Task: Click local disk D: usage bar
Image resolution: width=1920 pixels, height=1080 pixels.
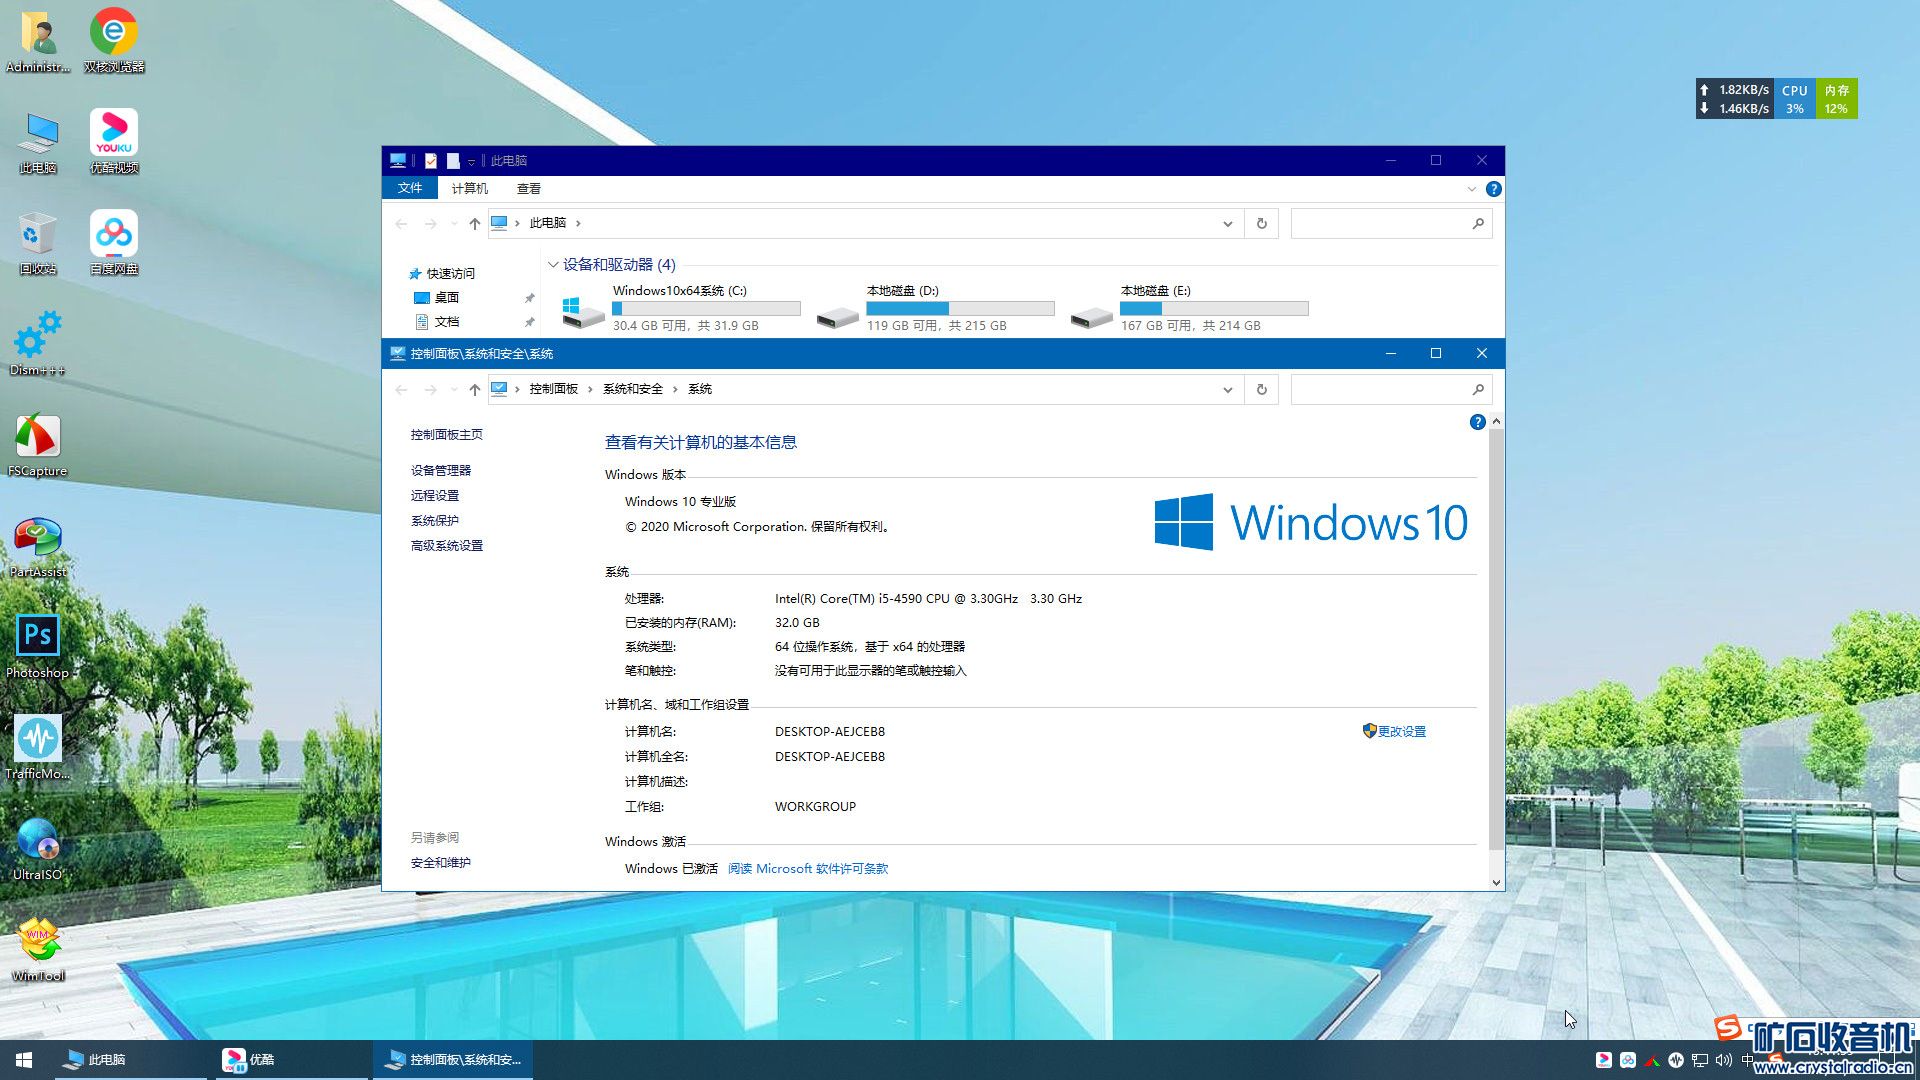Action: (x=960, y=308)
